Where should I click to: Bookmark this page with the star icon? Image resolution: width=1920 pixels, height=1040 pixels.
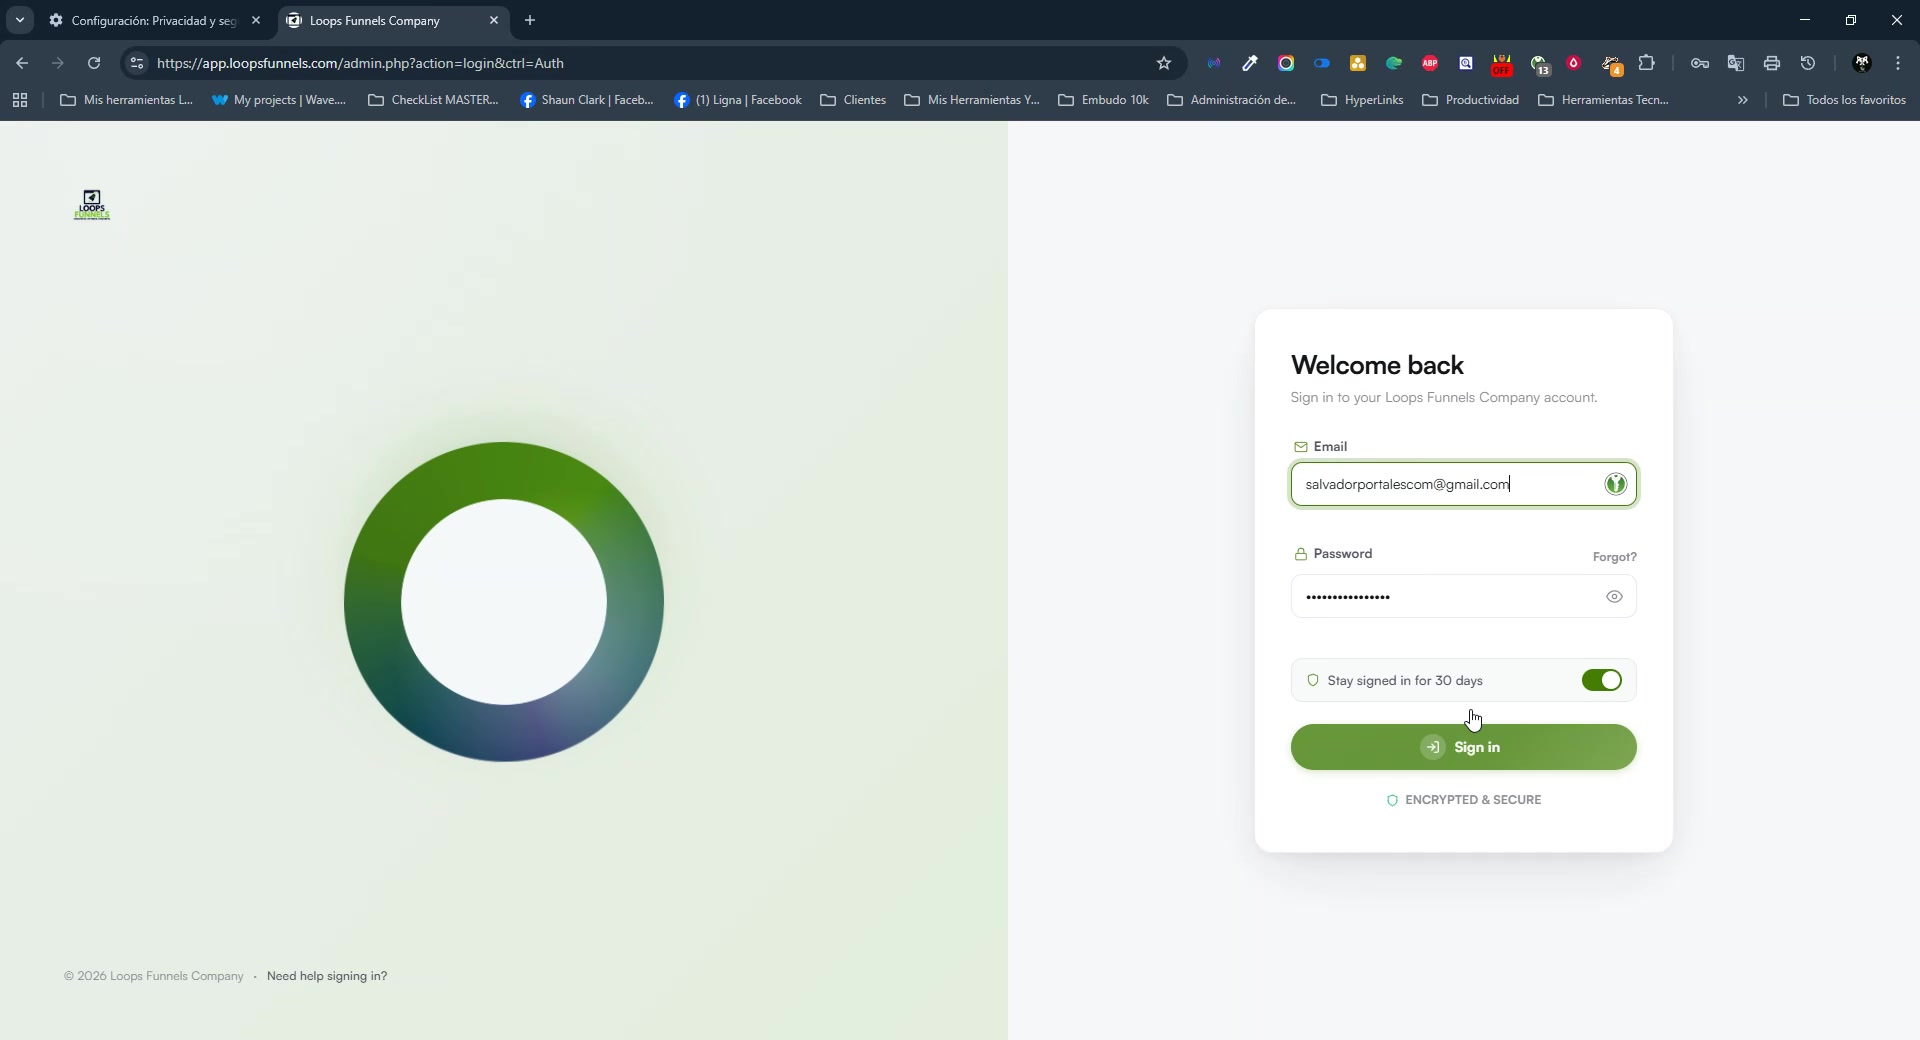click(x=1163, y=63)
